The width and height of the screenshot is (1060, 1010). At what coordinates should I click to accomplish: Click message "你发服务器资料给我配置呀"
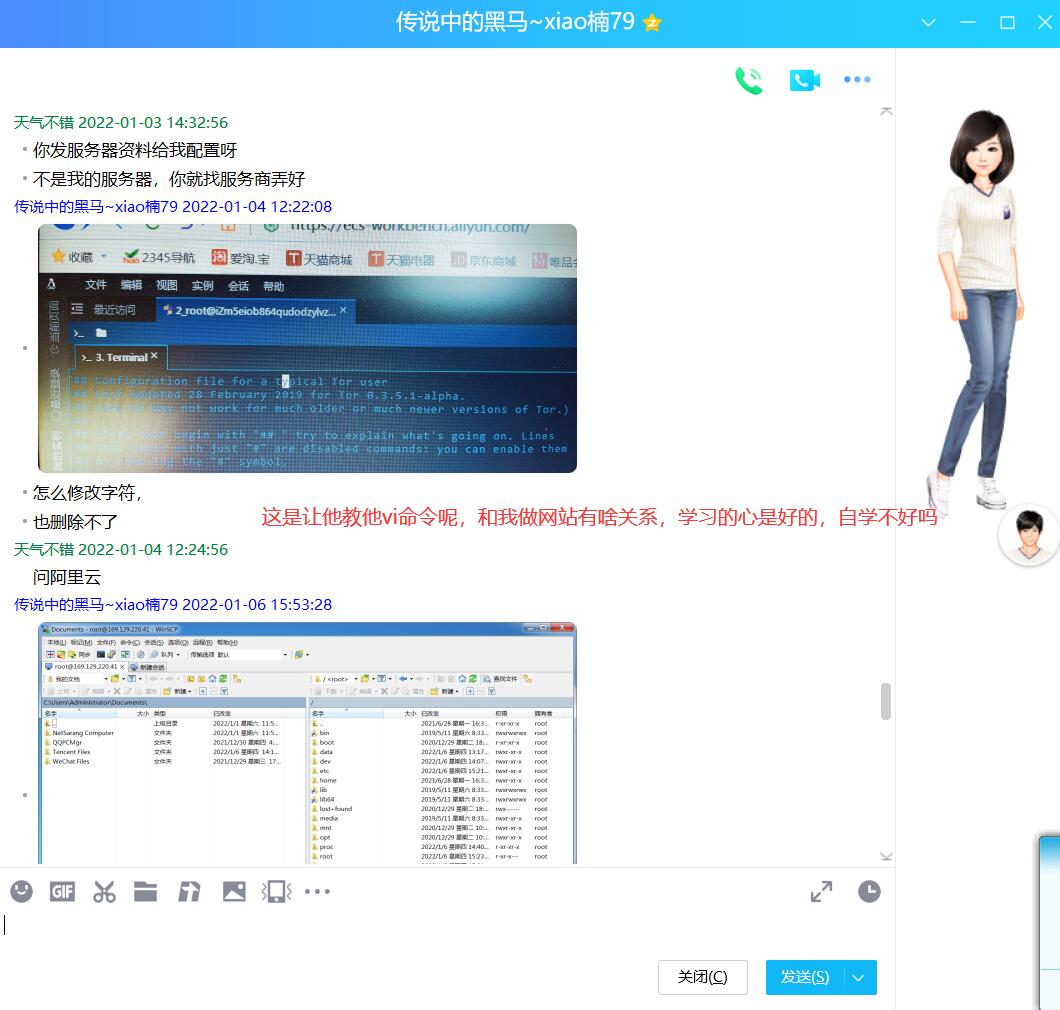click(135, 150)
